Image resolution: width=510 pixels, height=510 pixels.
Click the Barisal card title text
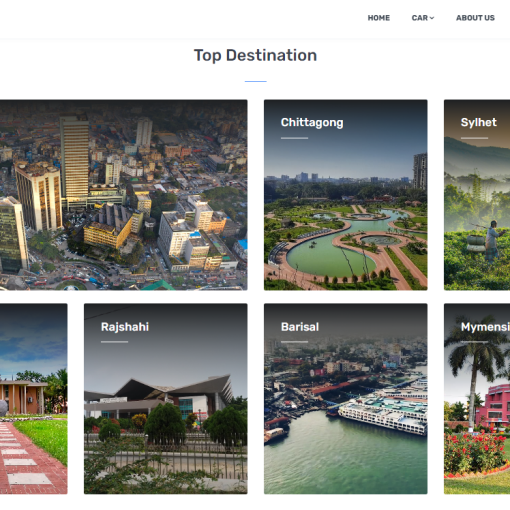300,327
